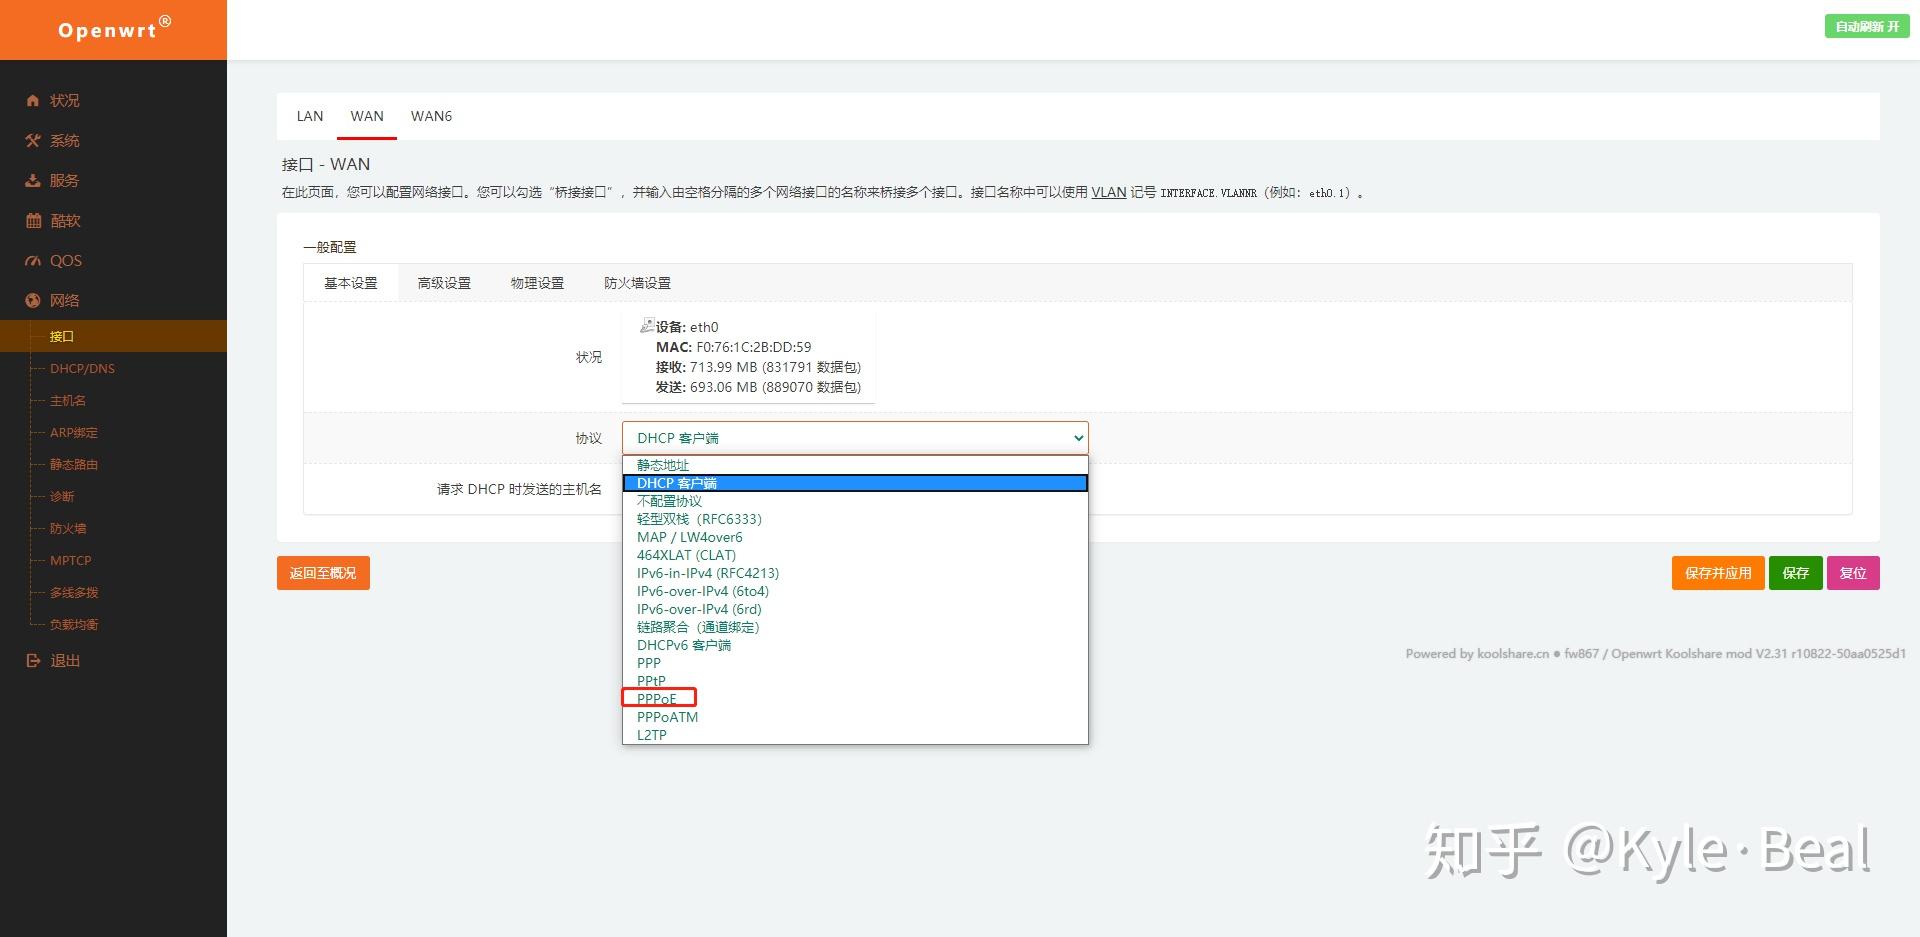Switch to the WAN6 tab
1920x937 pixels.
(x=431, y=116)
